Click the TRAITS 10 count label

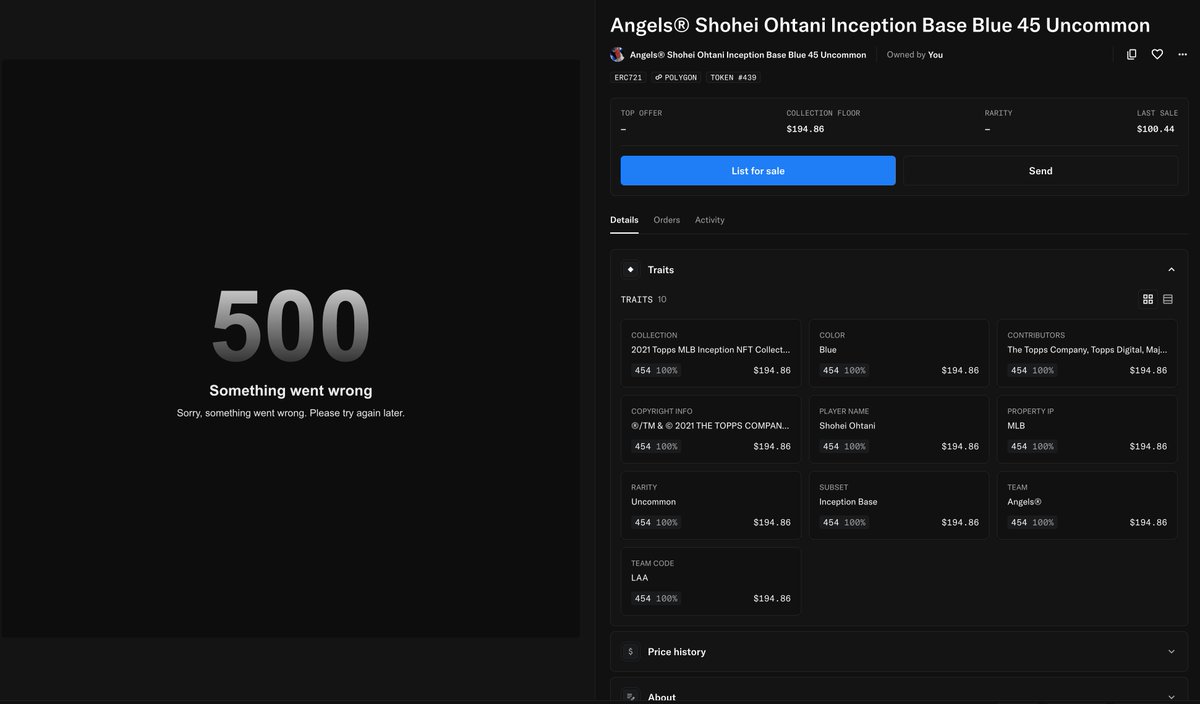643,299
